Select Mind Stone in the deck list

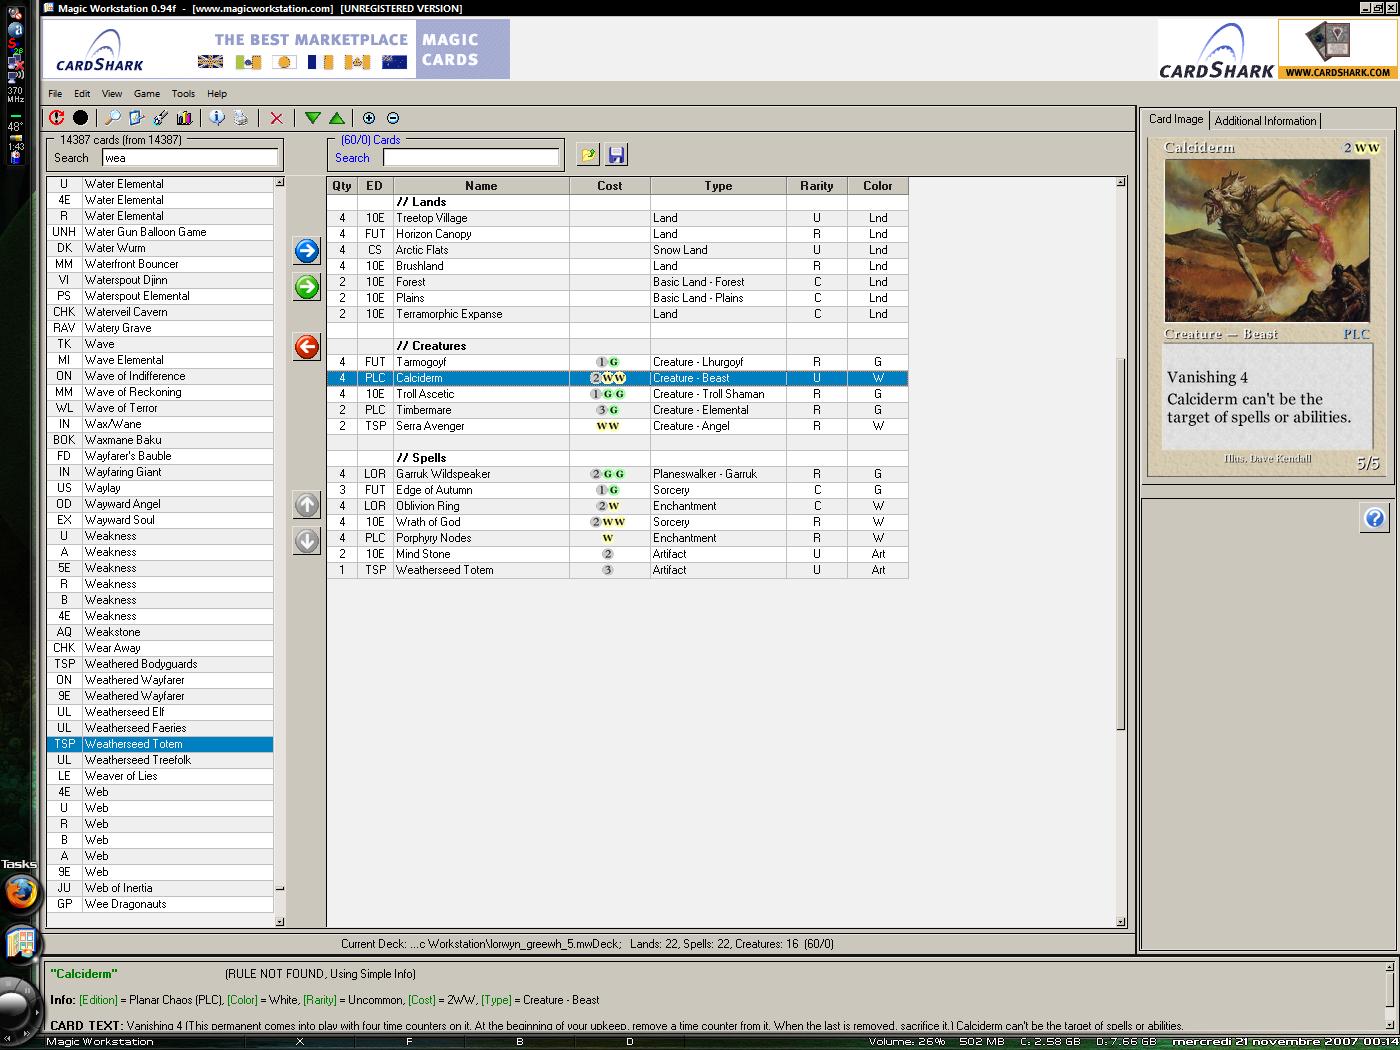point(617,554)
